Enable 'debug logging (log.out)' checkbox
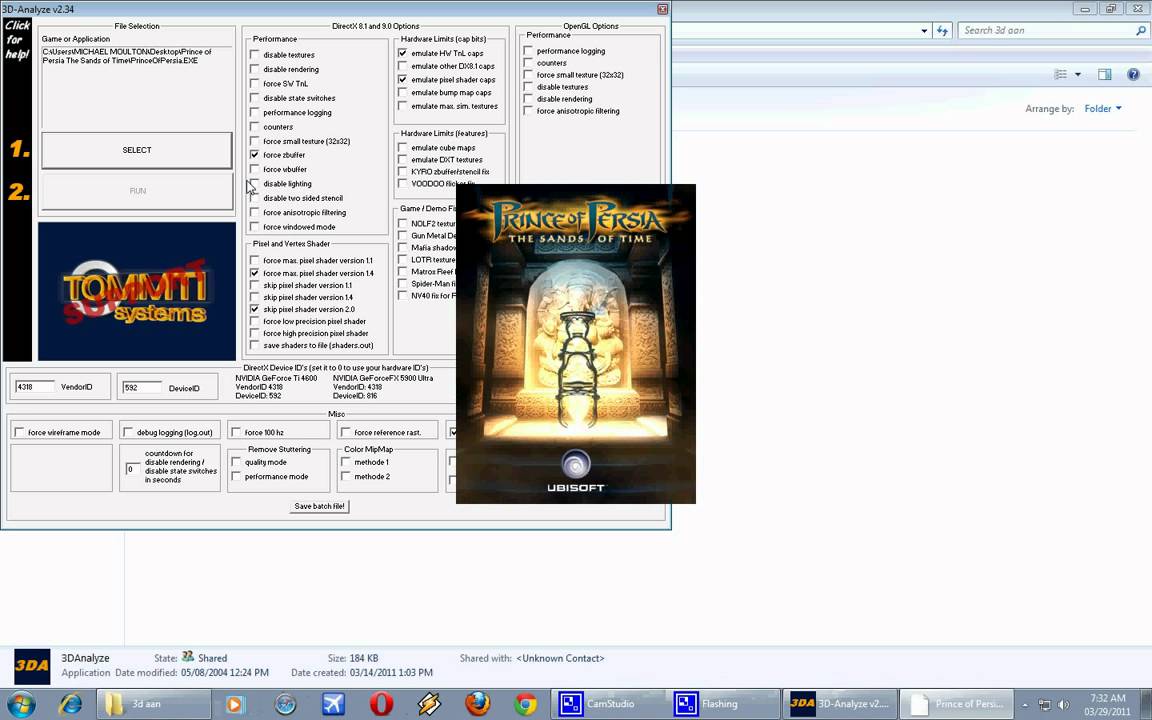Viewport: 1152px width, 720px height. pos(129,432)
